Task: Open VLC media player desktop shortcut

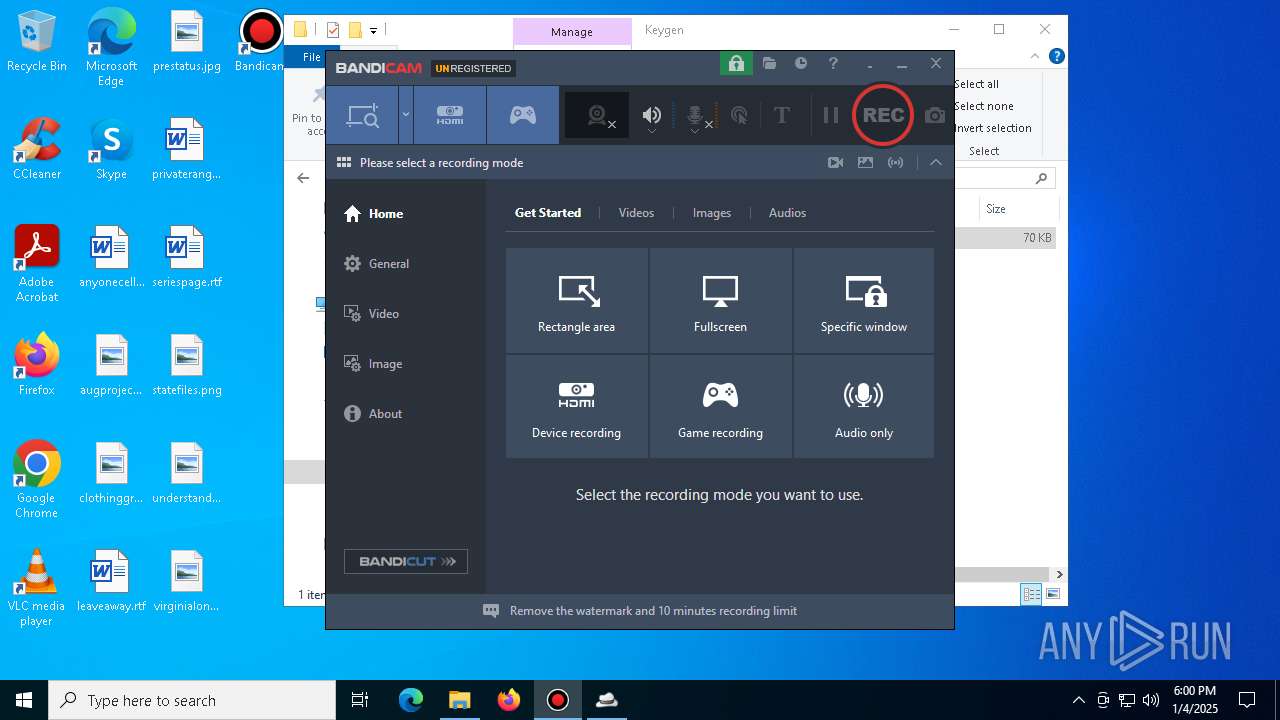Action: pos(37,587)
